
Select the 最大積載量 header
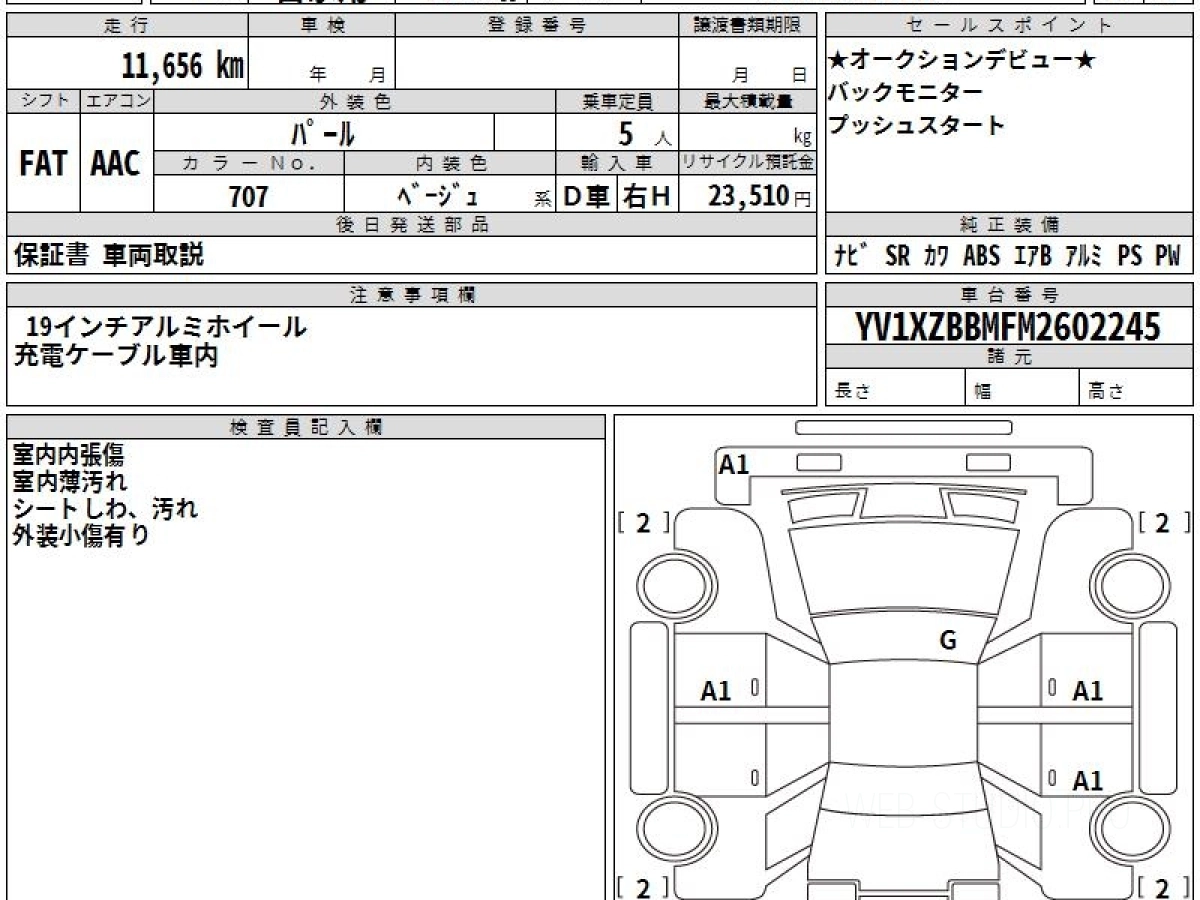(x=747, y=101)
